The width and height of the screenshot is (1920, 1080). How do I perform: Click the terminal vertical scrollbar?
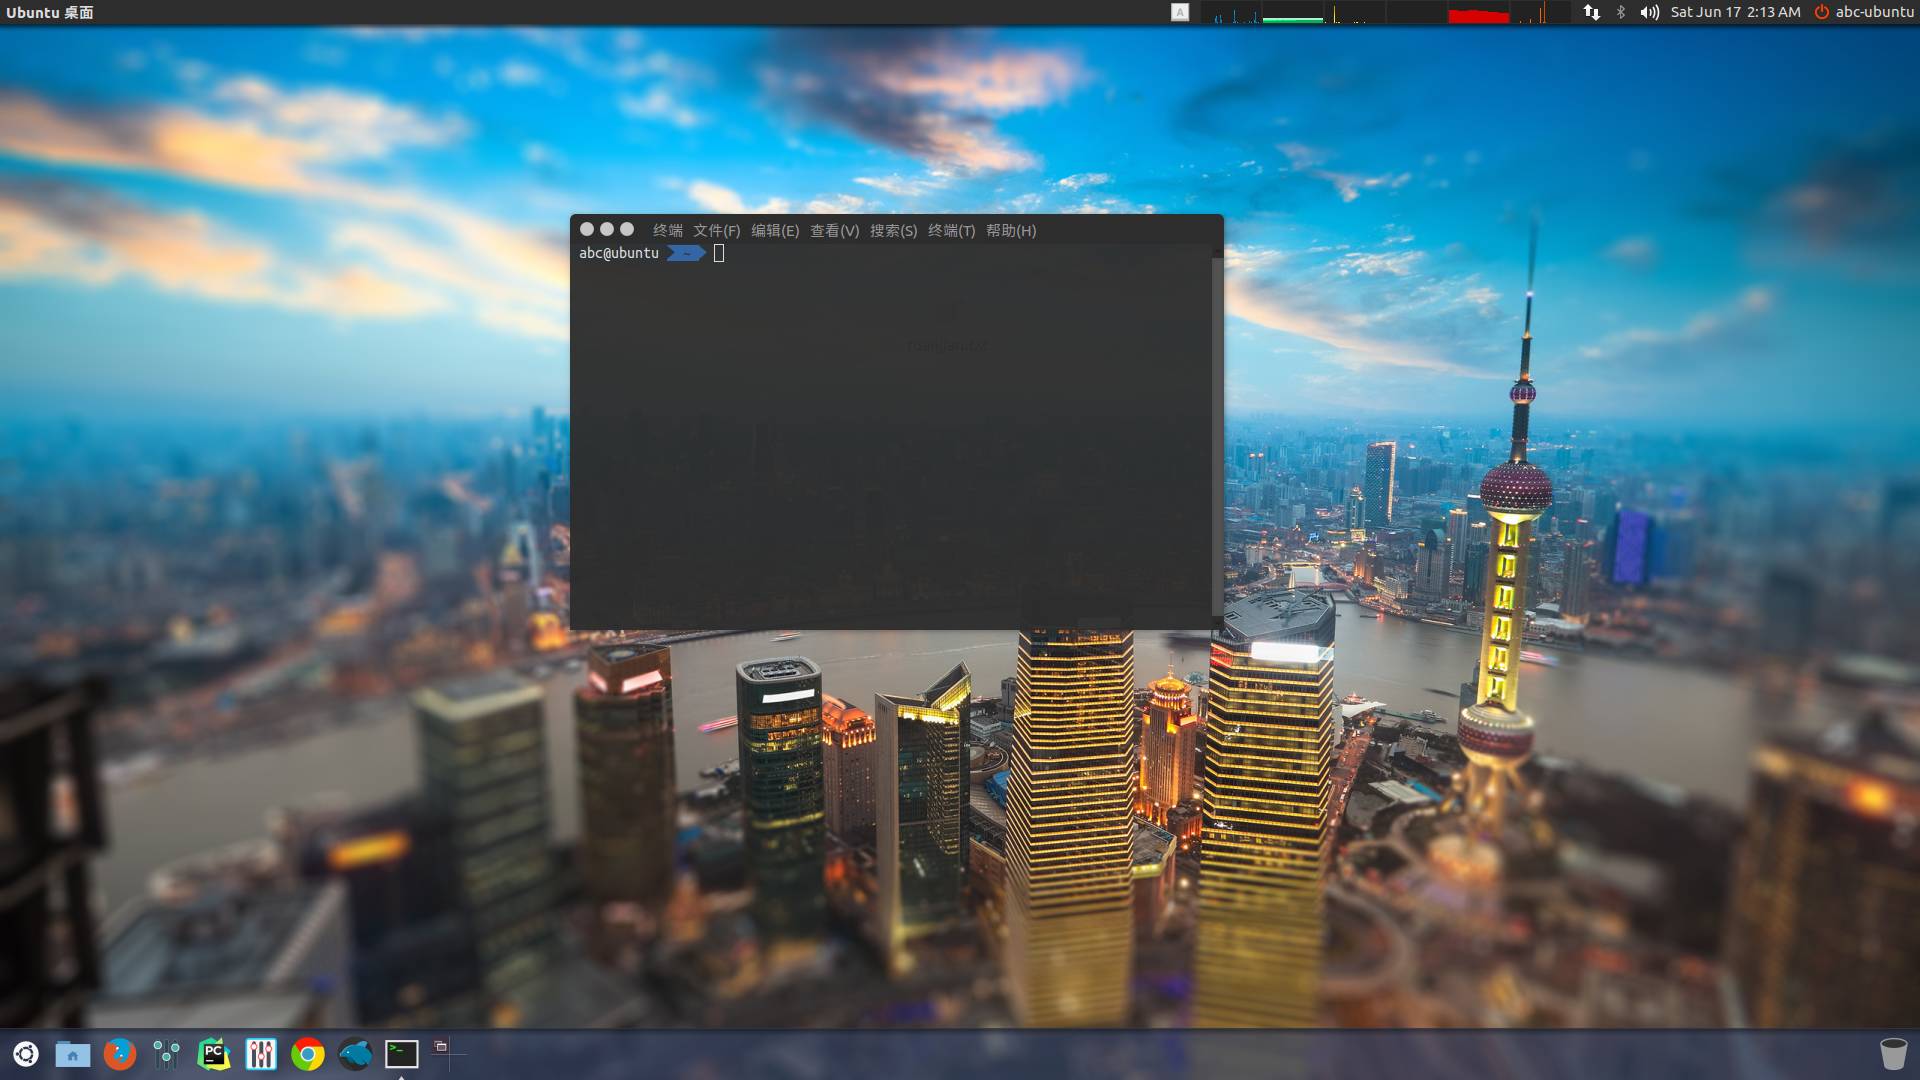coord(1217,436)
